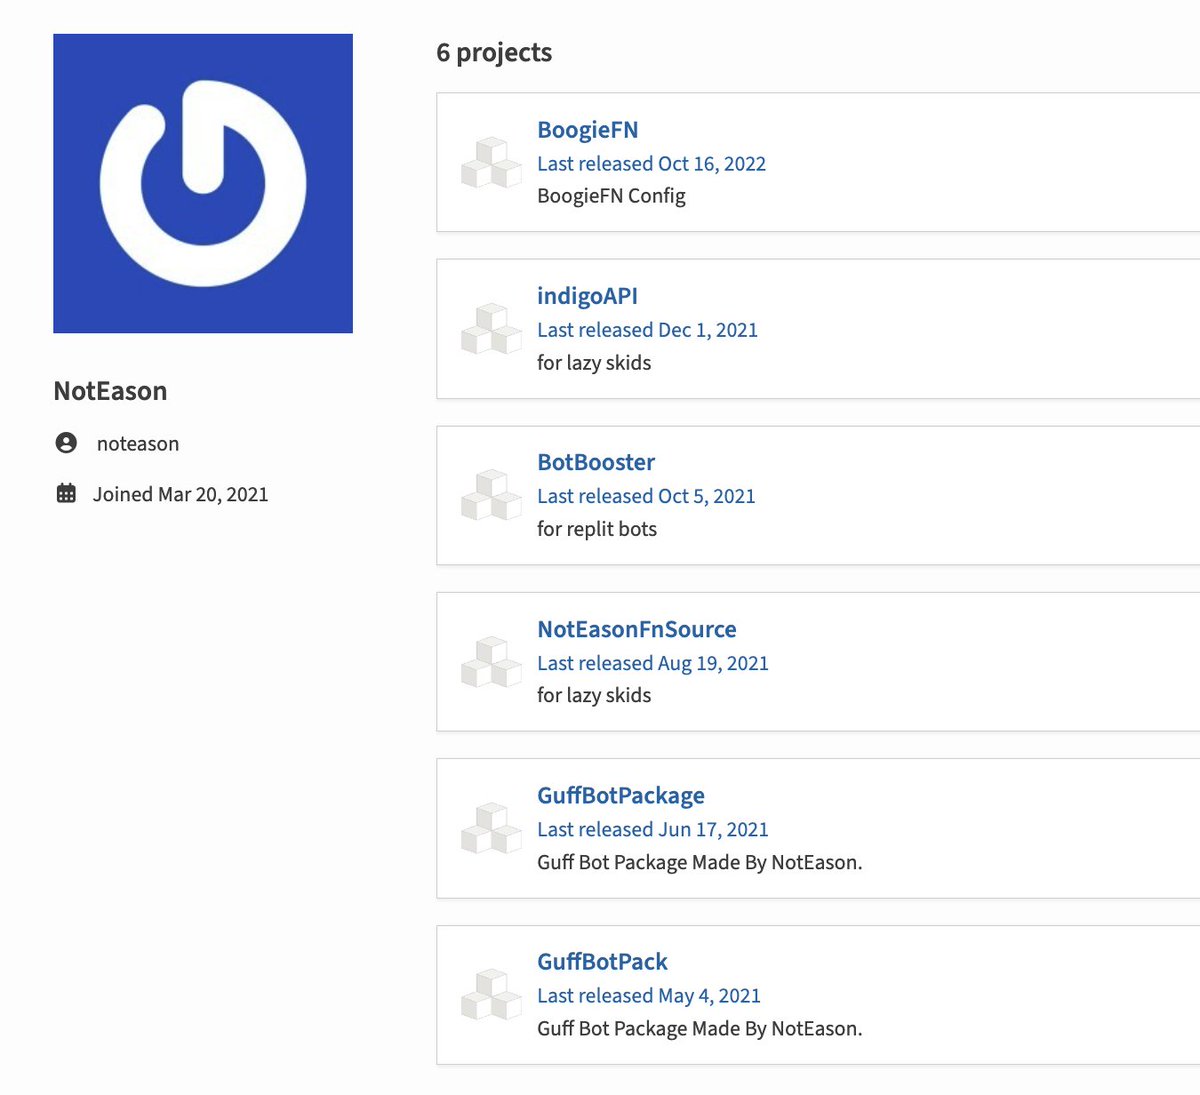Click the package cubes icon for GuffBotPack

click(491, 994)
